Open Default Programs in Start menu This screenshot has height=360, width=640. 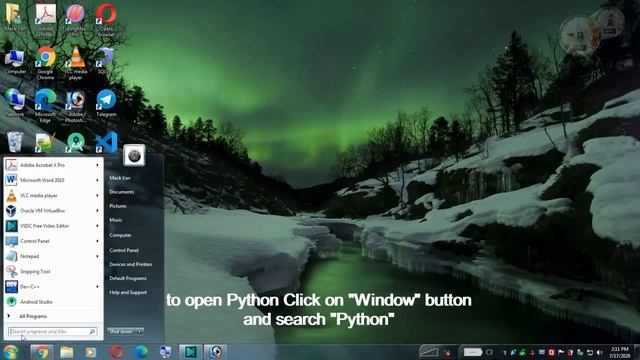pyautogui.click(x=128, y=278)
